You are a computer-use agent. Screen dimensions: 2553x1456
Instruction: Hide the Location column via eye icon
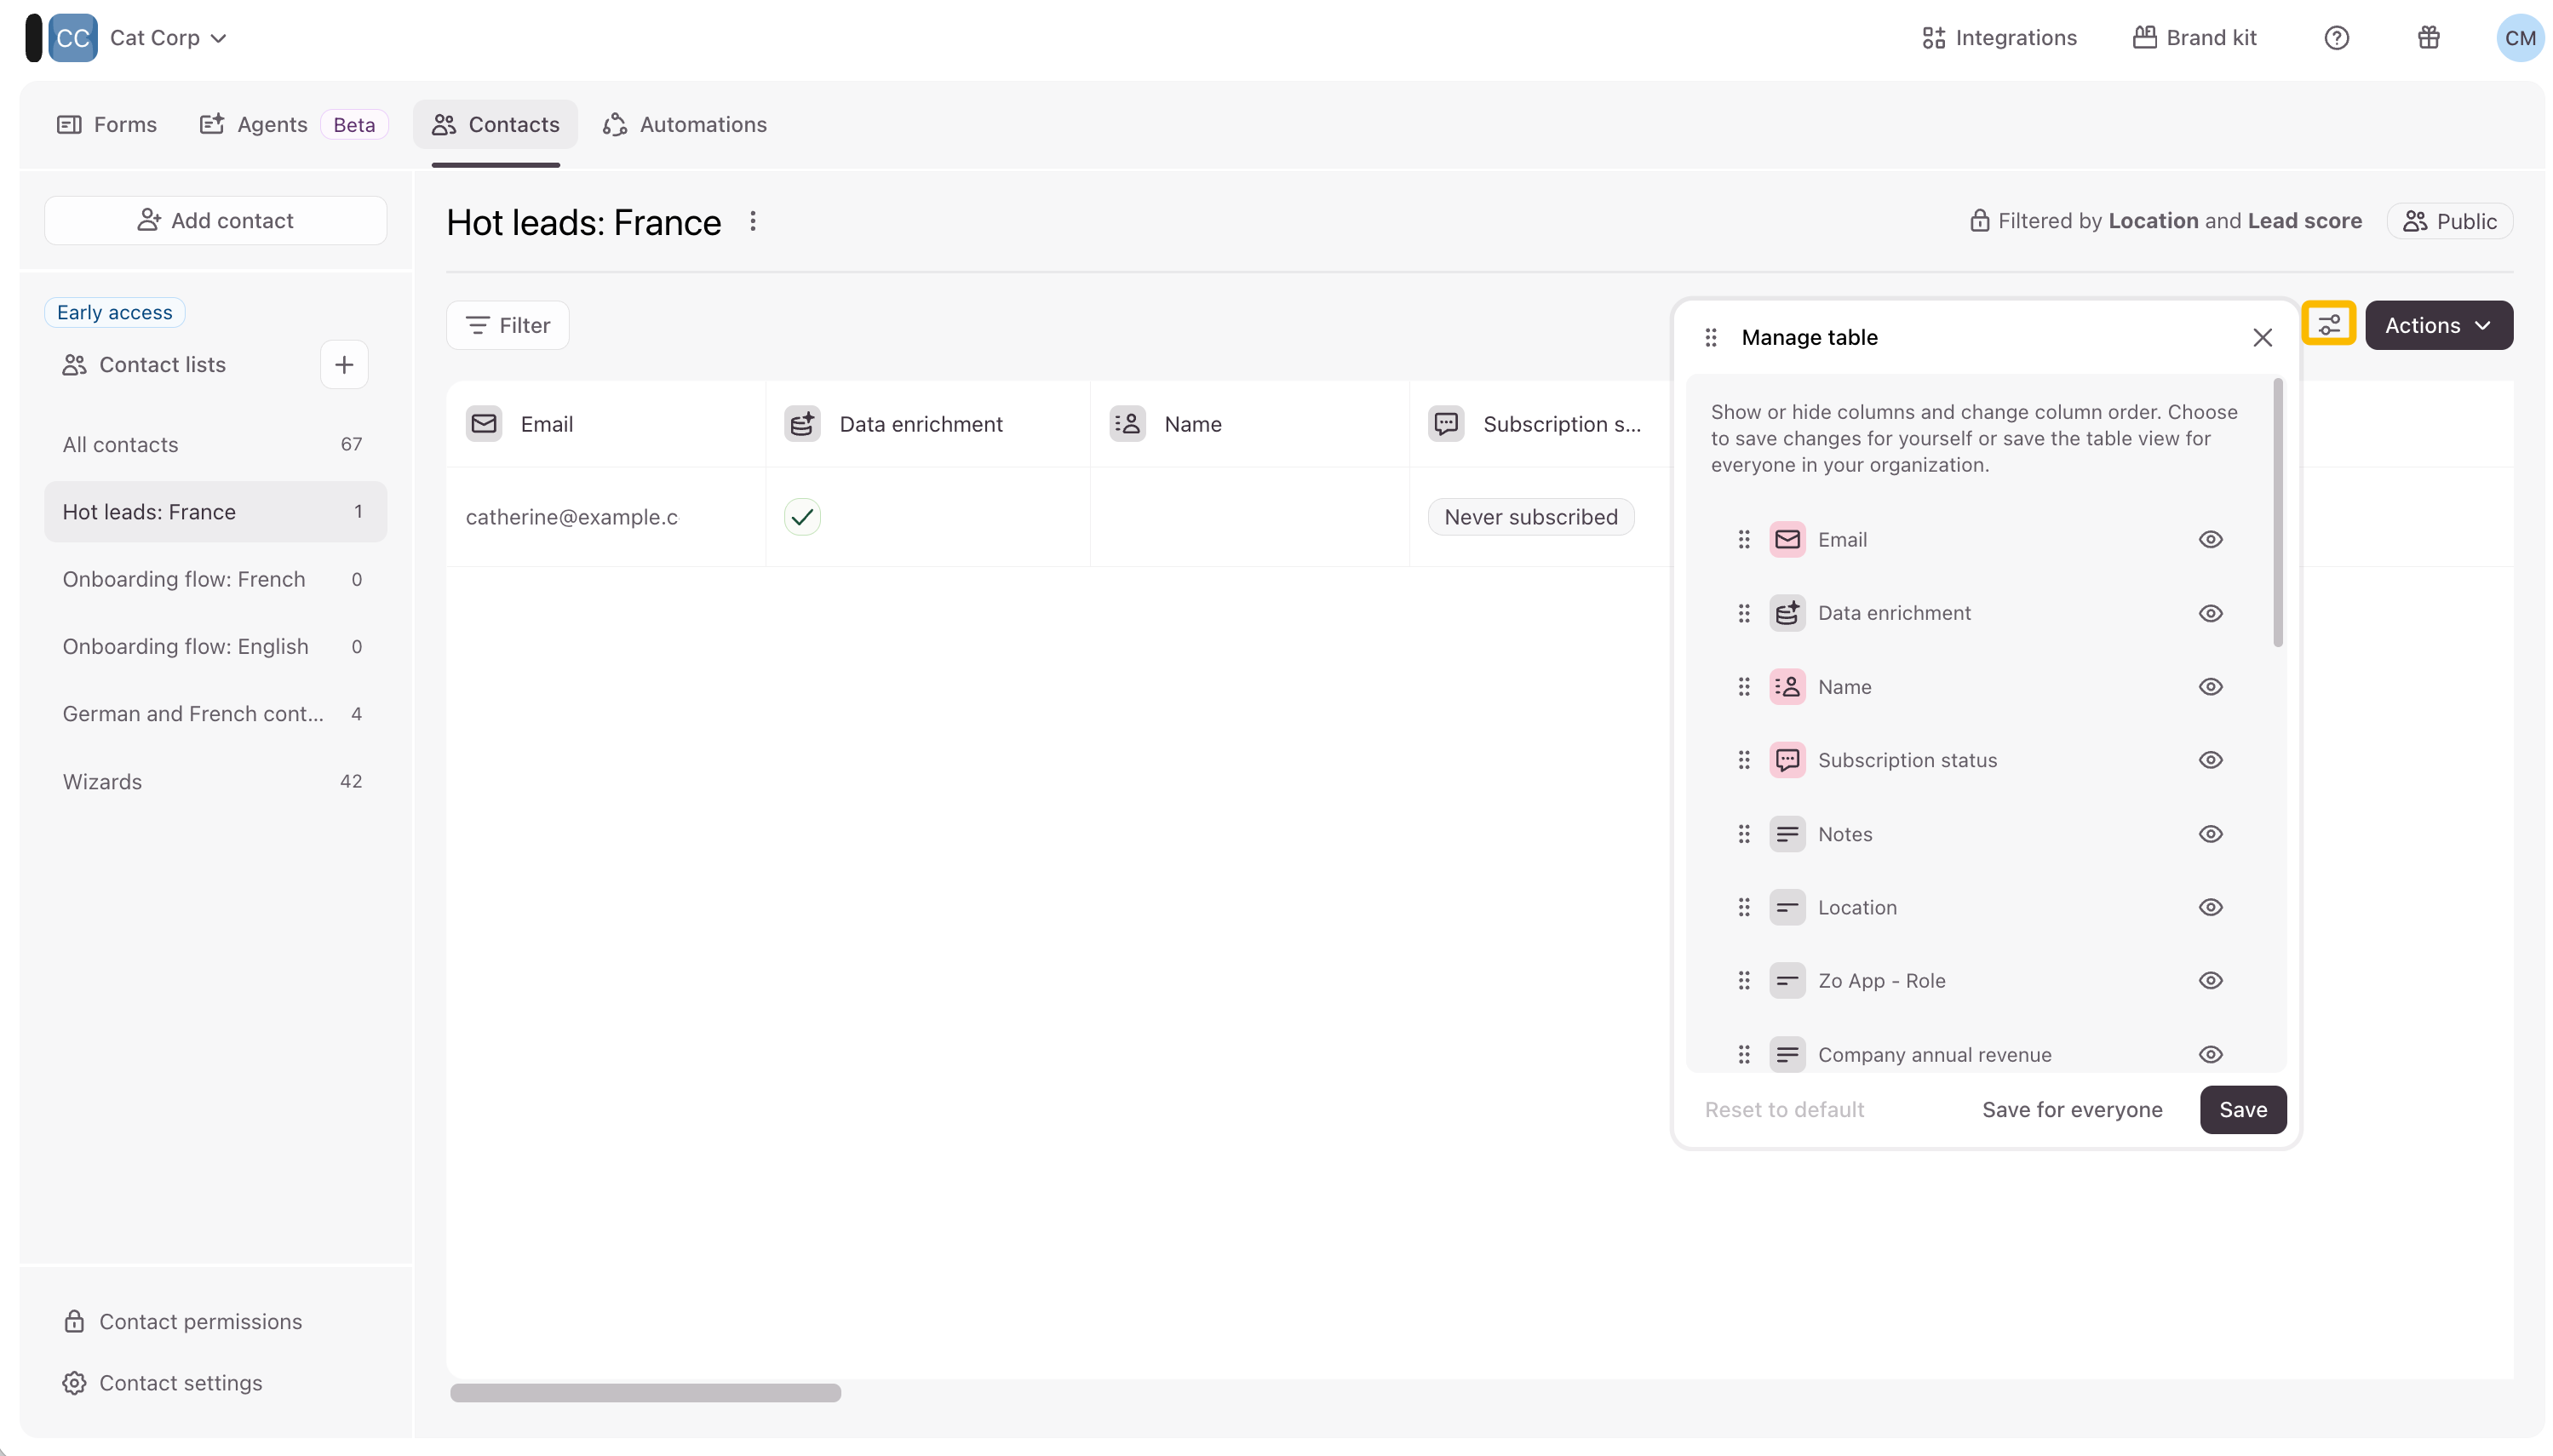point(2209,907)
